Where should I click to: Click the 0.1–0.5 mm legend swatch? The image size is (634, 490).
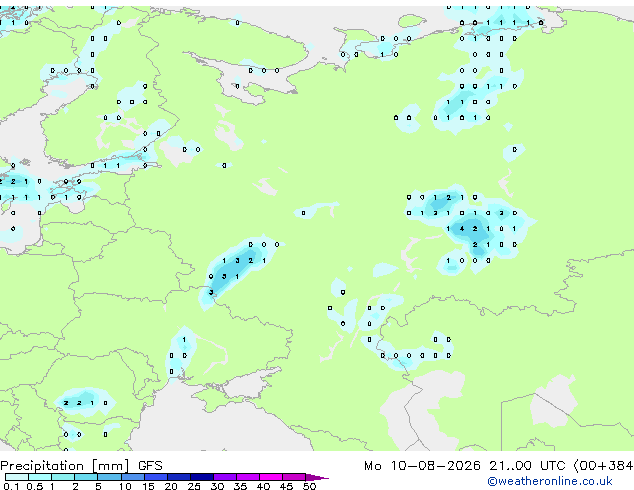pyautogui.click(x=17, y=477)
